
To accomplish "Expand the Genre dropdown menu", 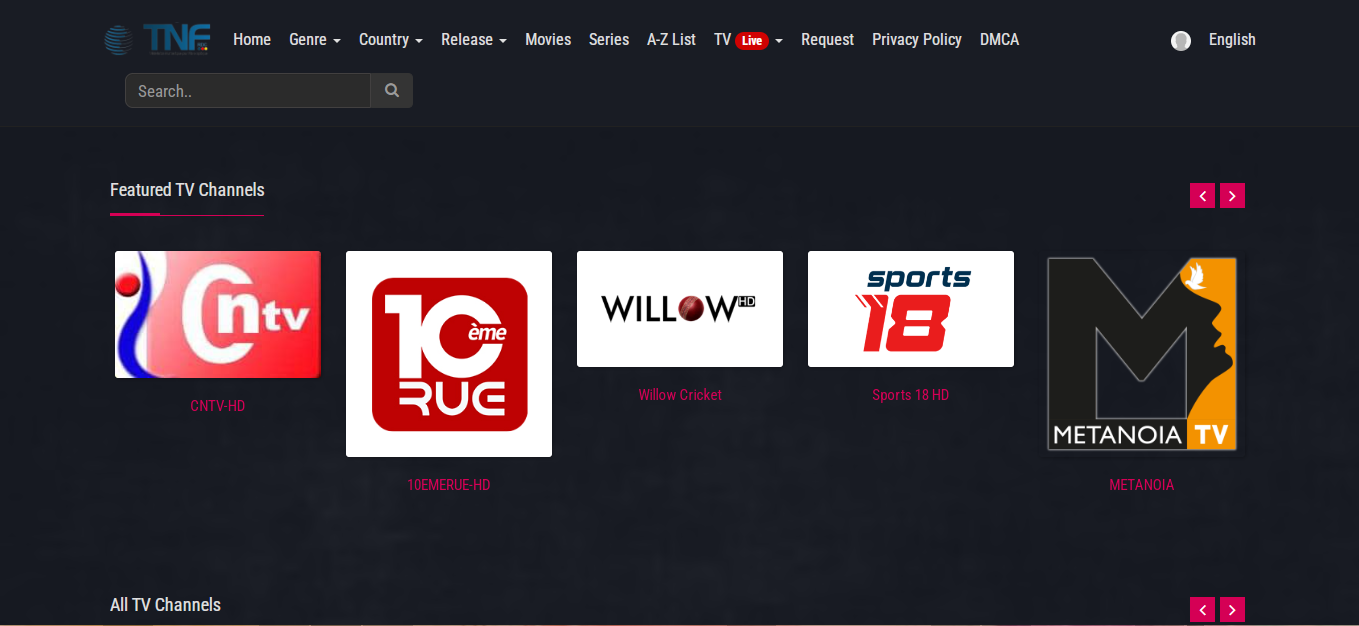I will click(x=315, y=40).
